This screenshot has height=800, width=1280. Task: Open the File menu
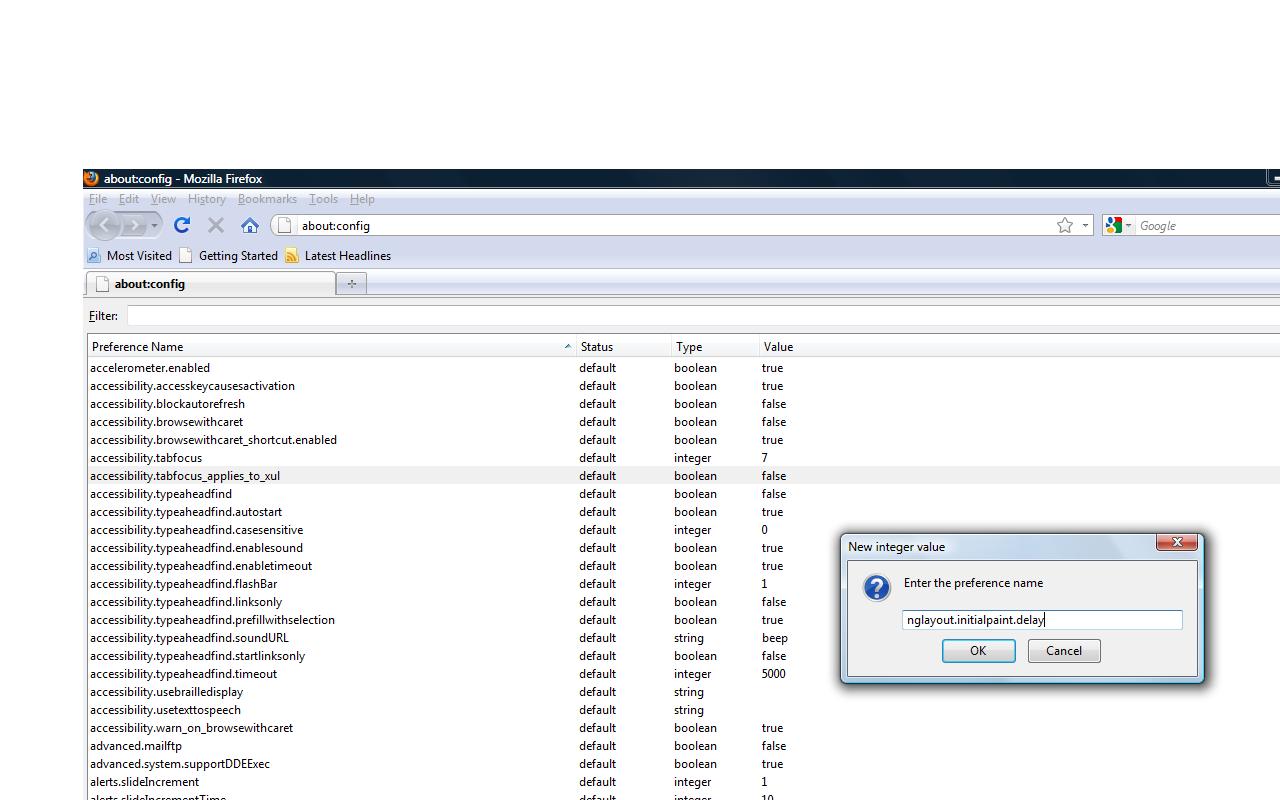pyautogui.click(x=98, y=199)
